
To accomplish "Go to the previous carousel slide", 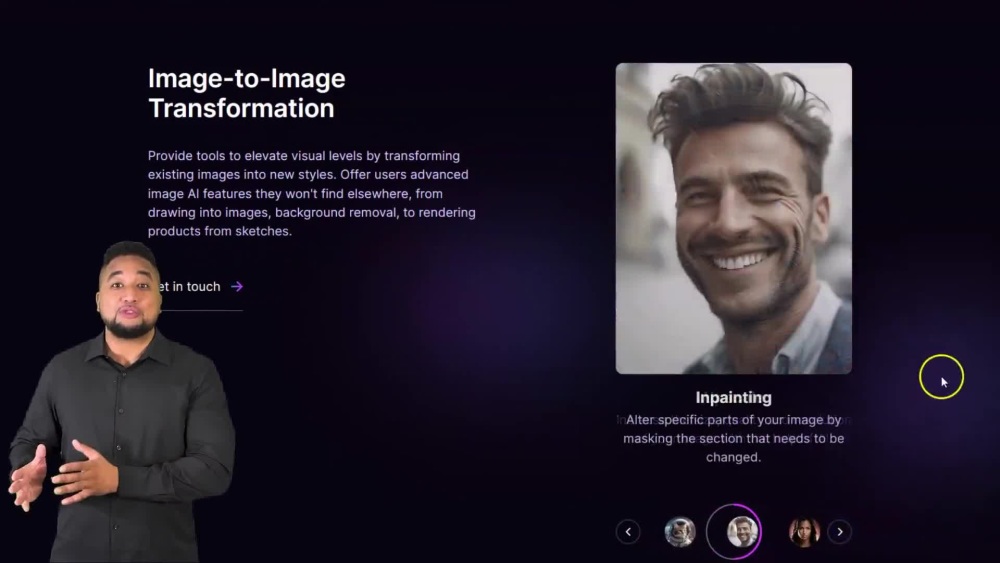I will [x=628, y=531].
